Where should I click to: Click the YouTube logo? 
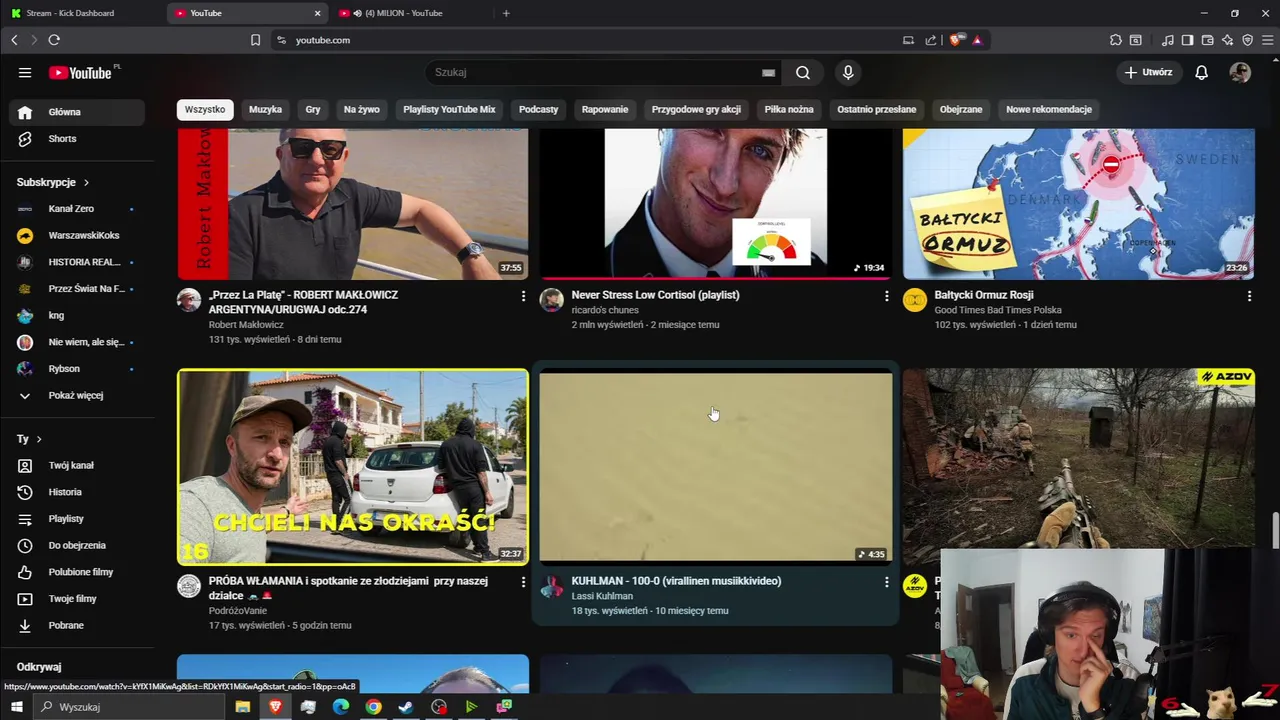click(x=81, y=72)
